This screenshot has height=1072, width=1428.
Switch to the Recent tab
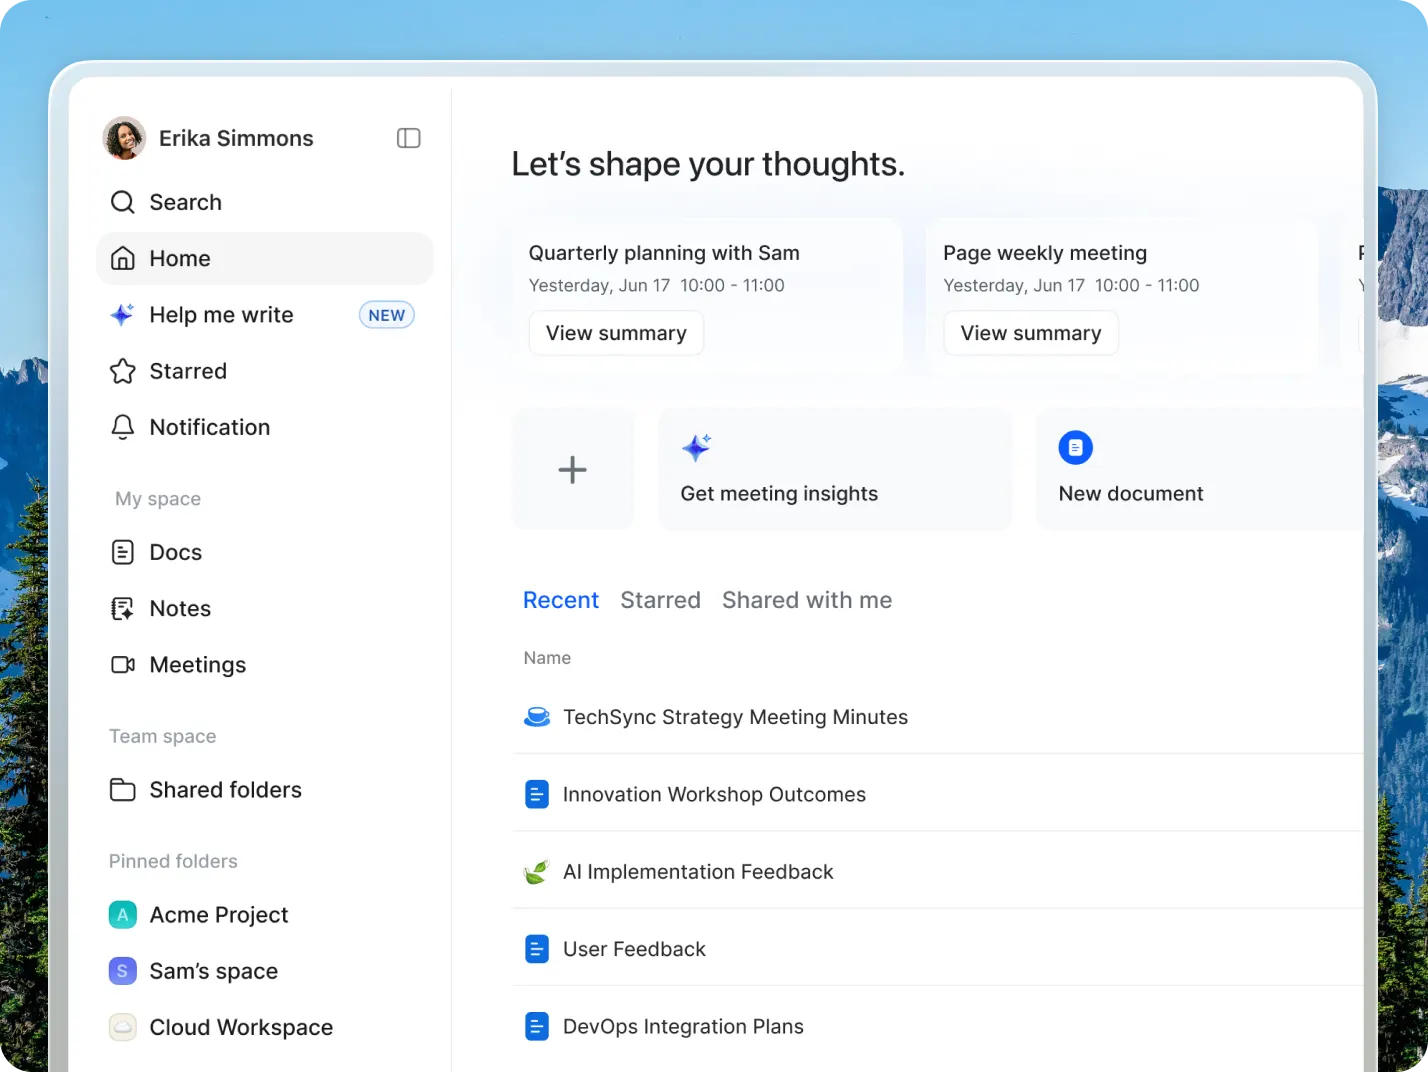point(561,600)
